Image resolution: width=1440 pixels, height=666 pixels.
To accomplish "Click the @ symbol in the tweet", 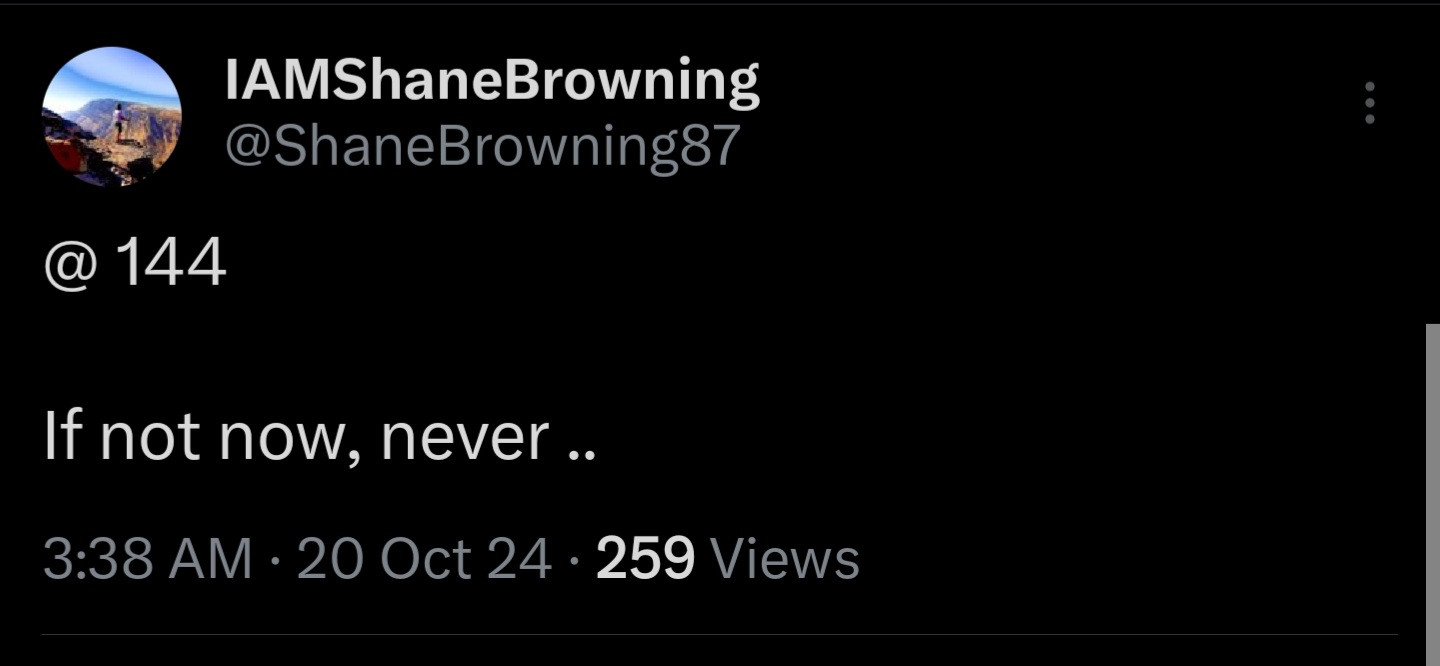I will (68, 265).
